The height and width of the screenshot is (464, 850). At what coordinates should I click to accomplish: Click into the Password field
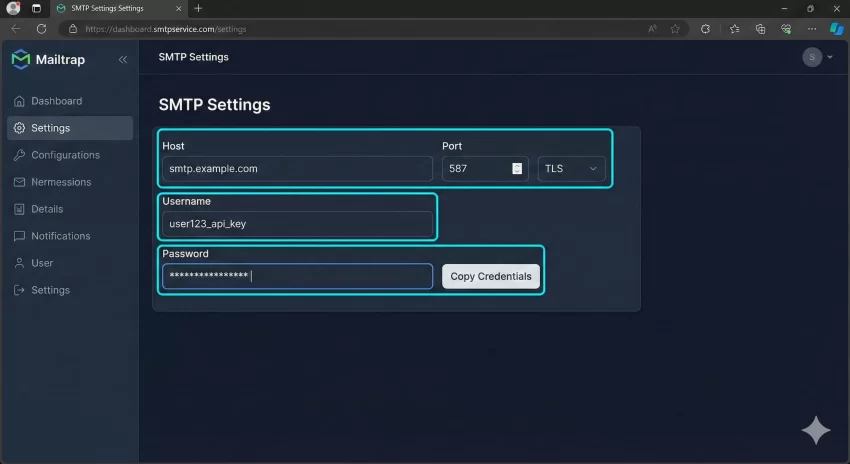click(x=297, y=276)
